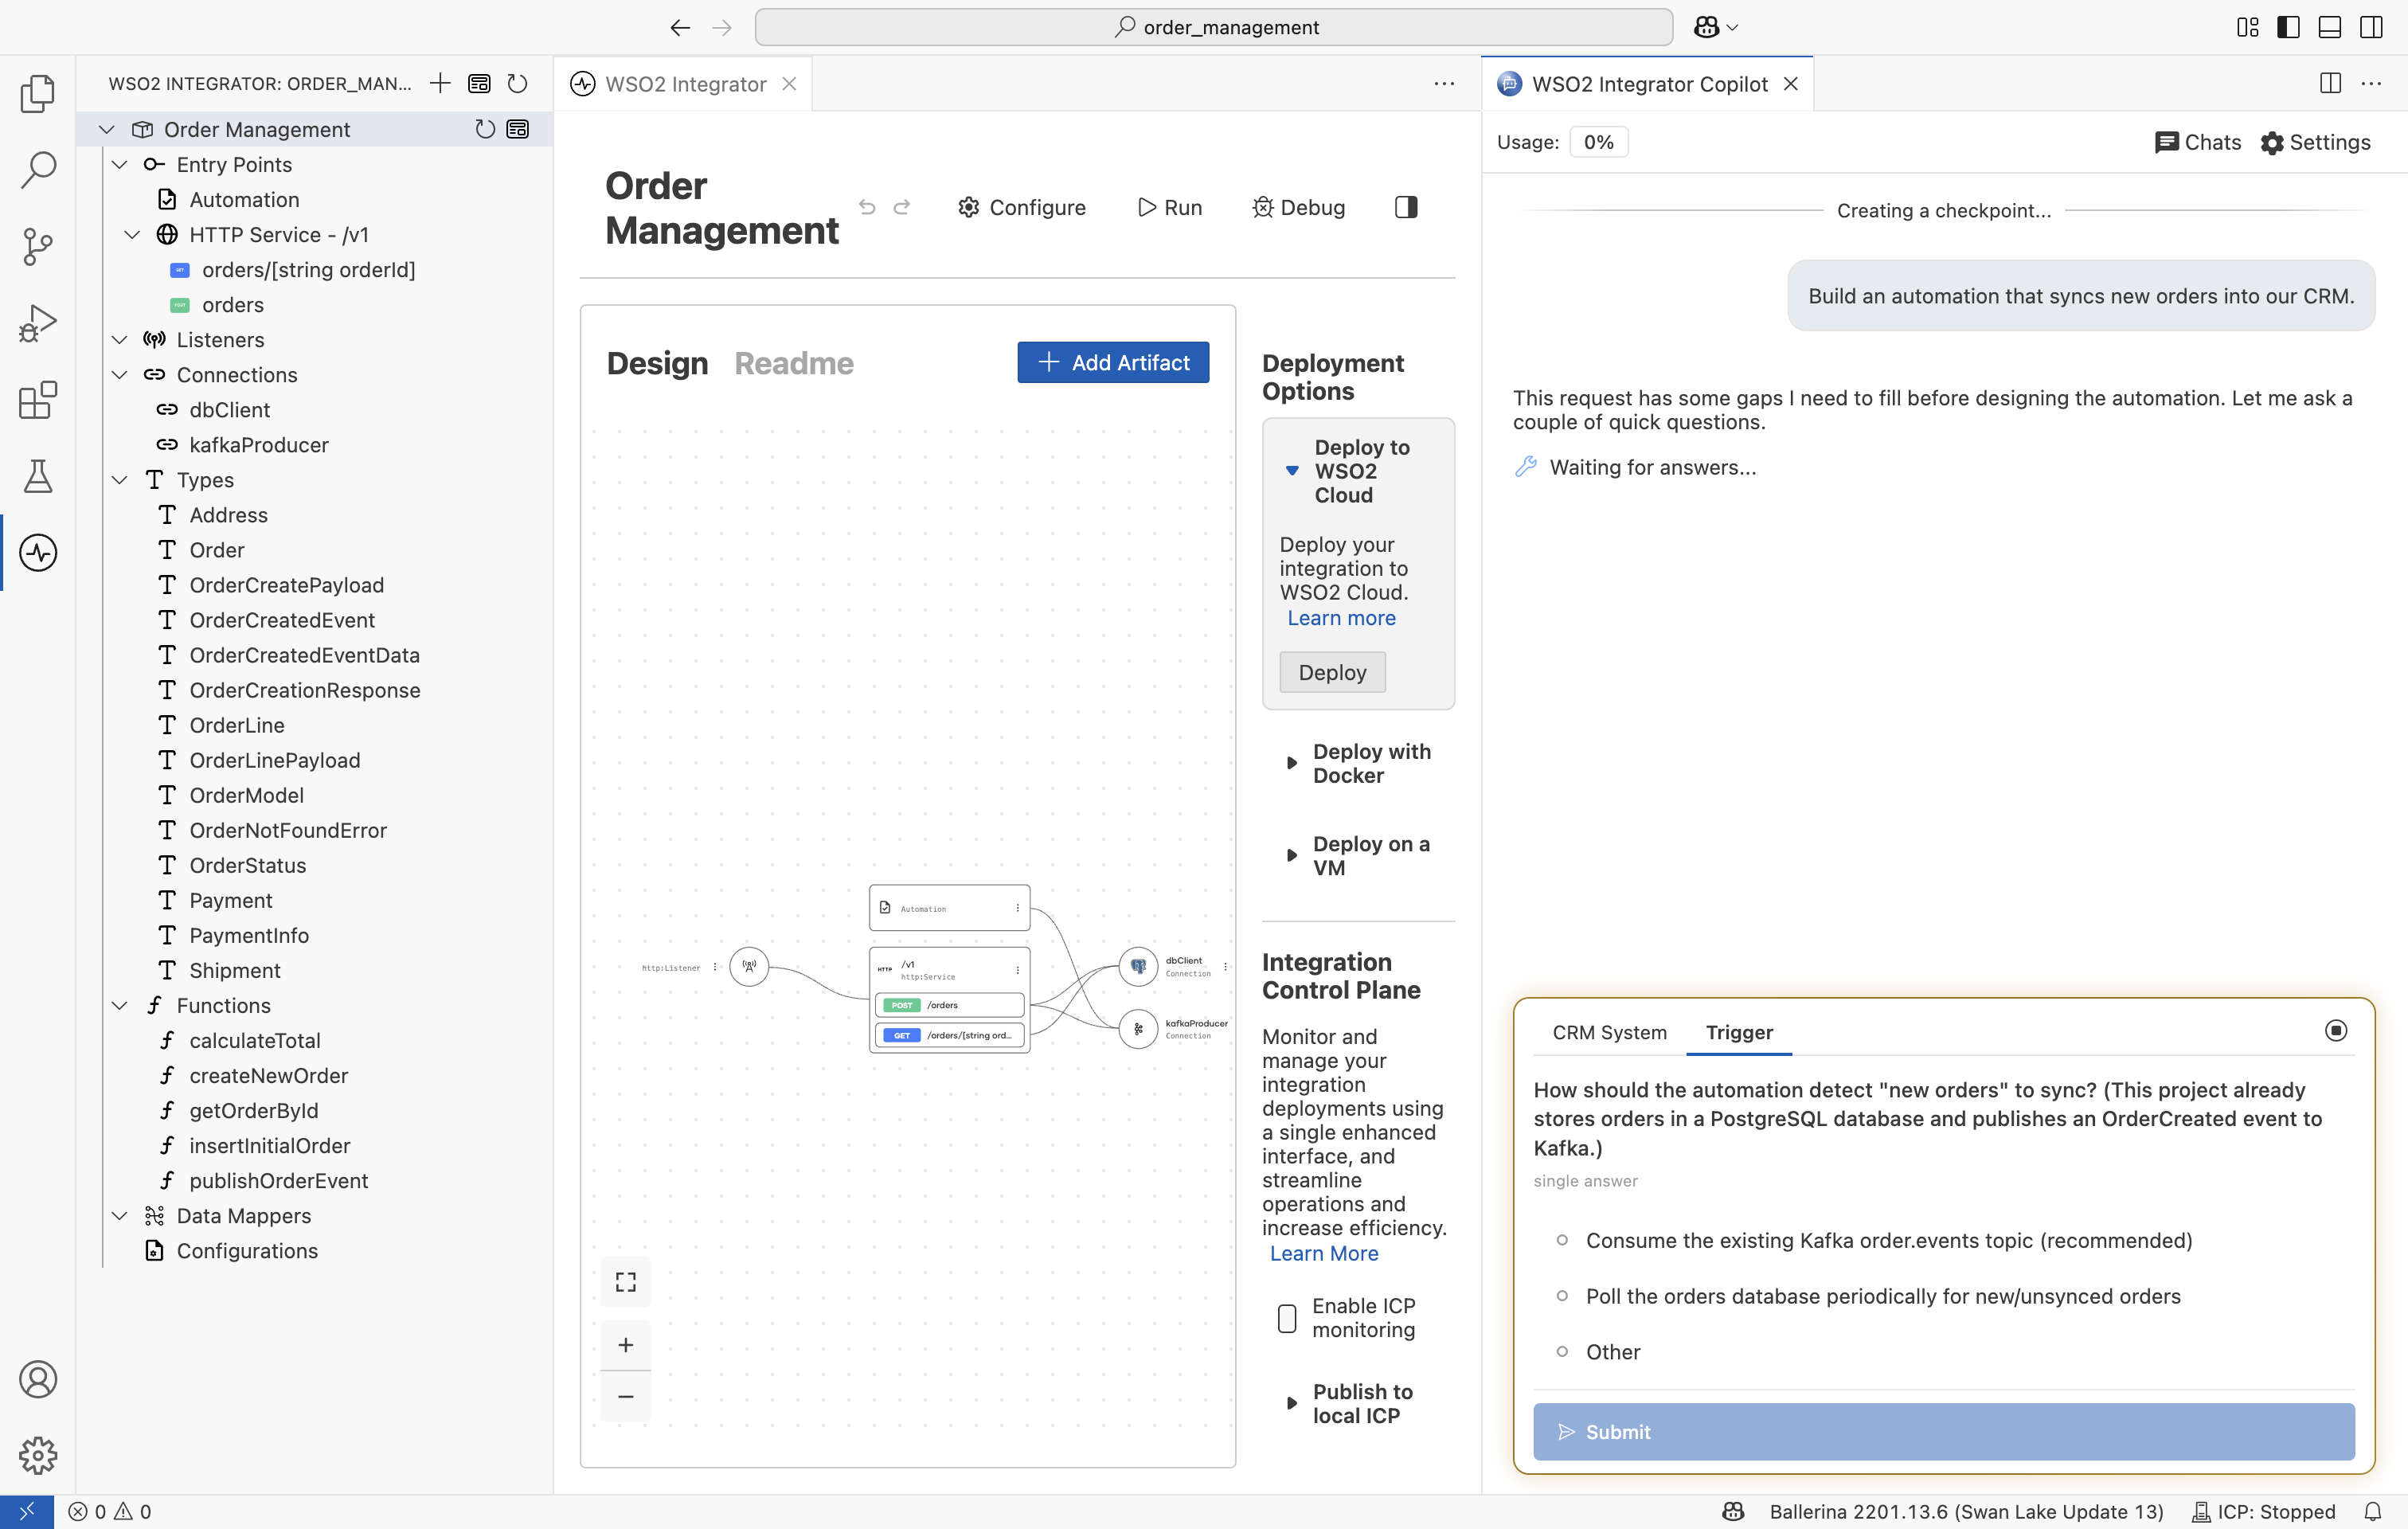Viewport: 2408px width, 1529px height.
Task: Switch to the Readme tab
Action: [794, 363]
